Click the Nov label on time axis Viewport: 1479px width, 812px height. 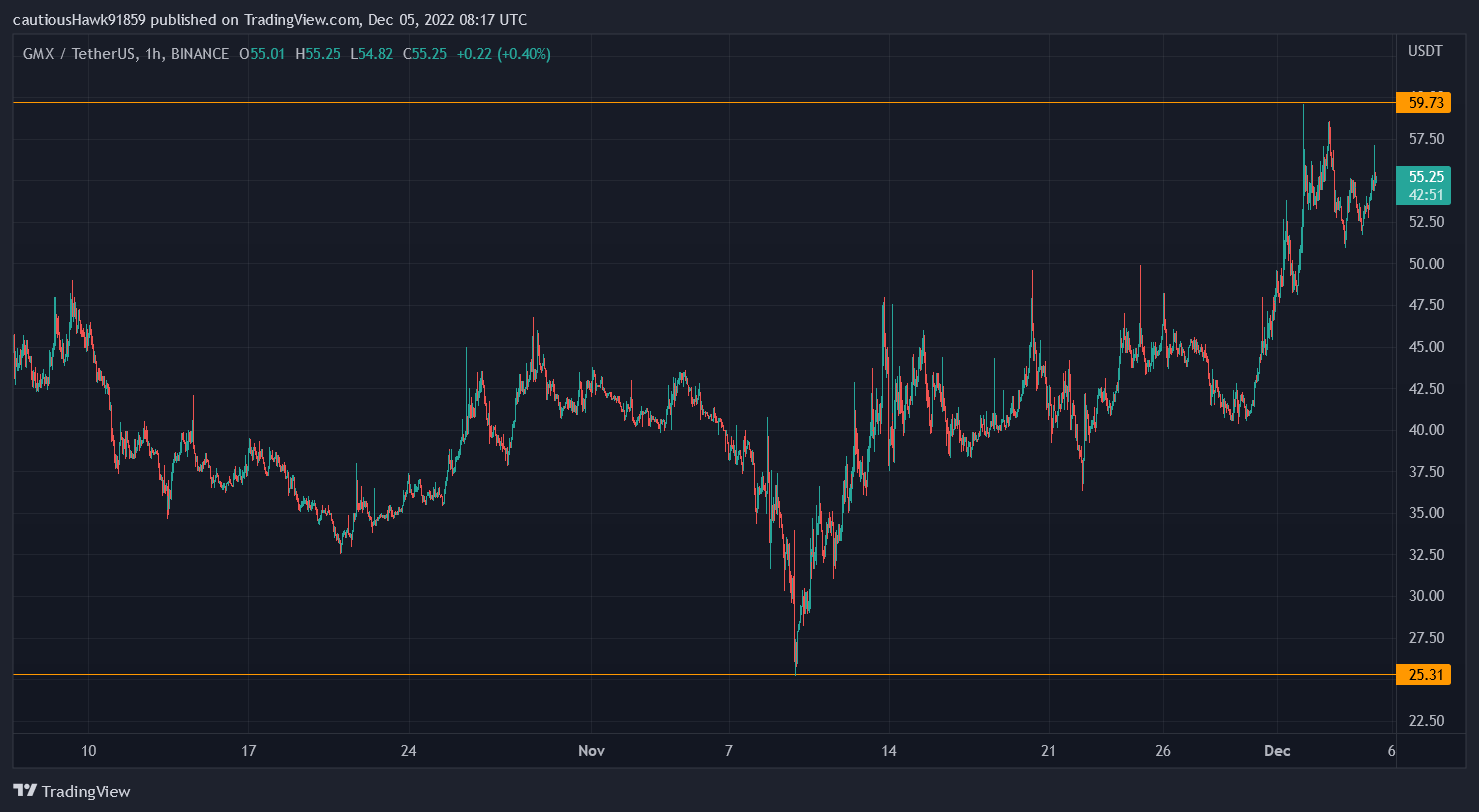point(592,750)
